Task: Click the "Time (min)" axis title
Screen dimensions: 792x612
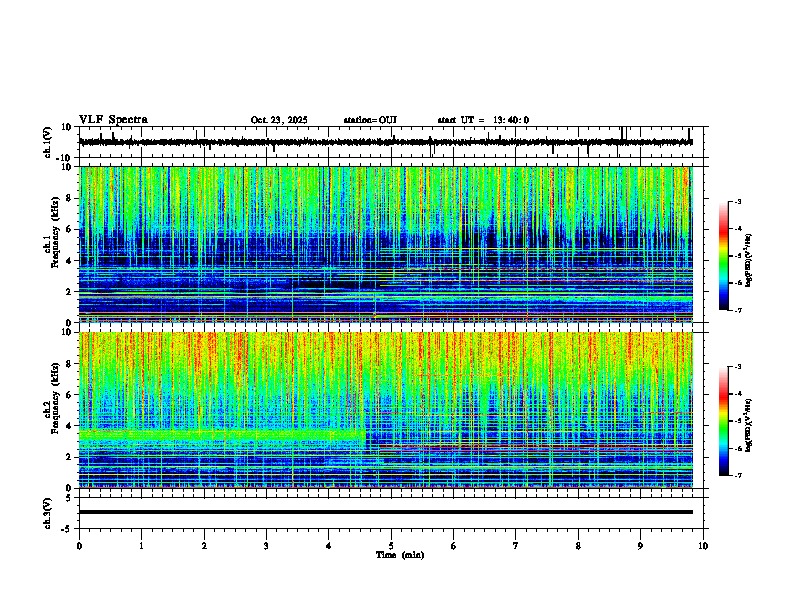Action: tap(400, 555)
